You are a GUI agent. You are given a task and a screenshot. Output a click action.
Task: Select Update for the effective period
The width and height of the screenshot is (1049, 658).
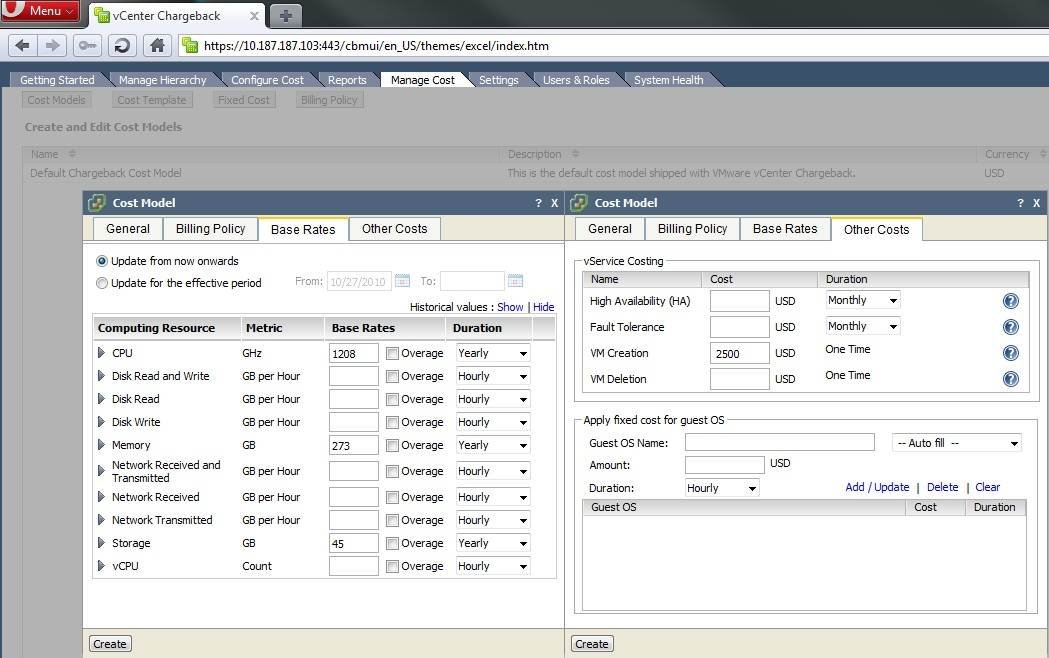tap(102, 283)
